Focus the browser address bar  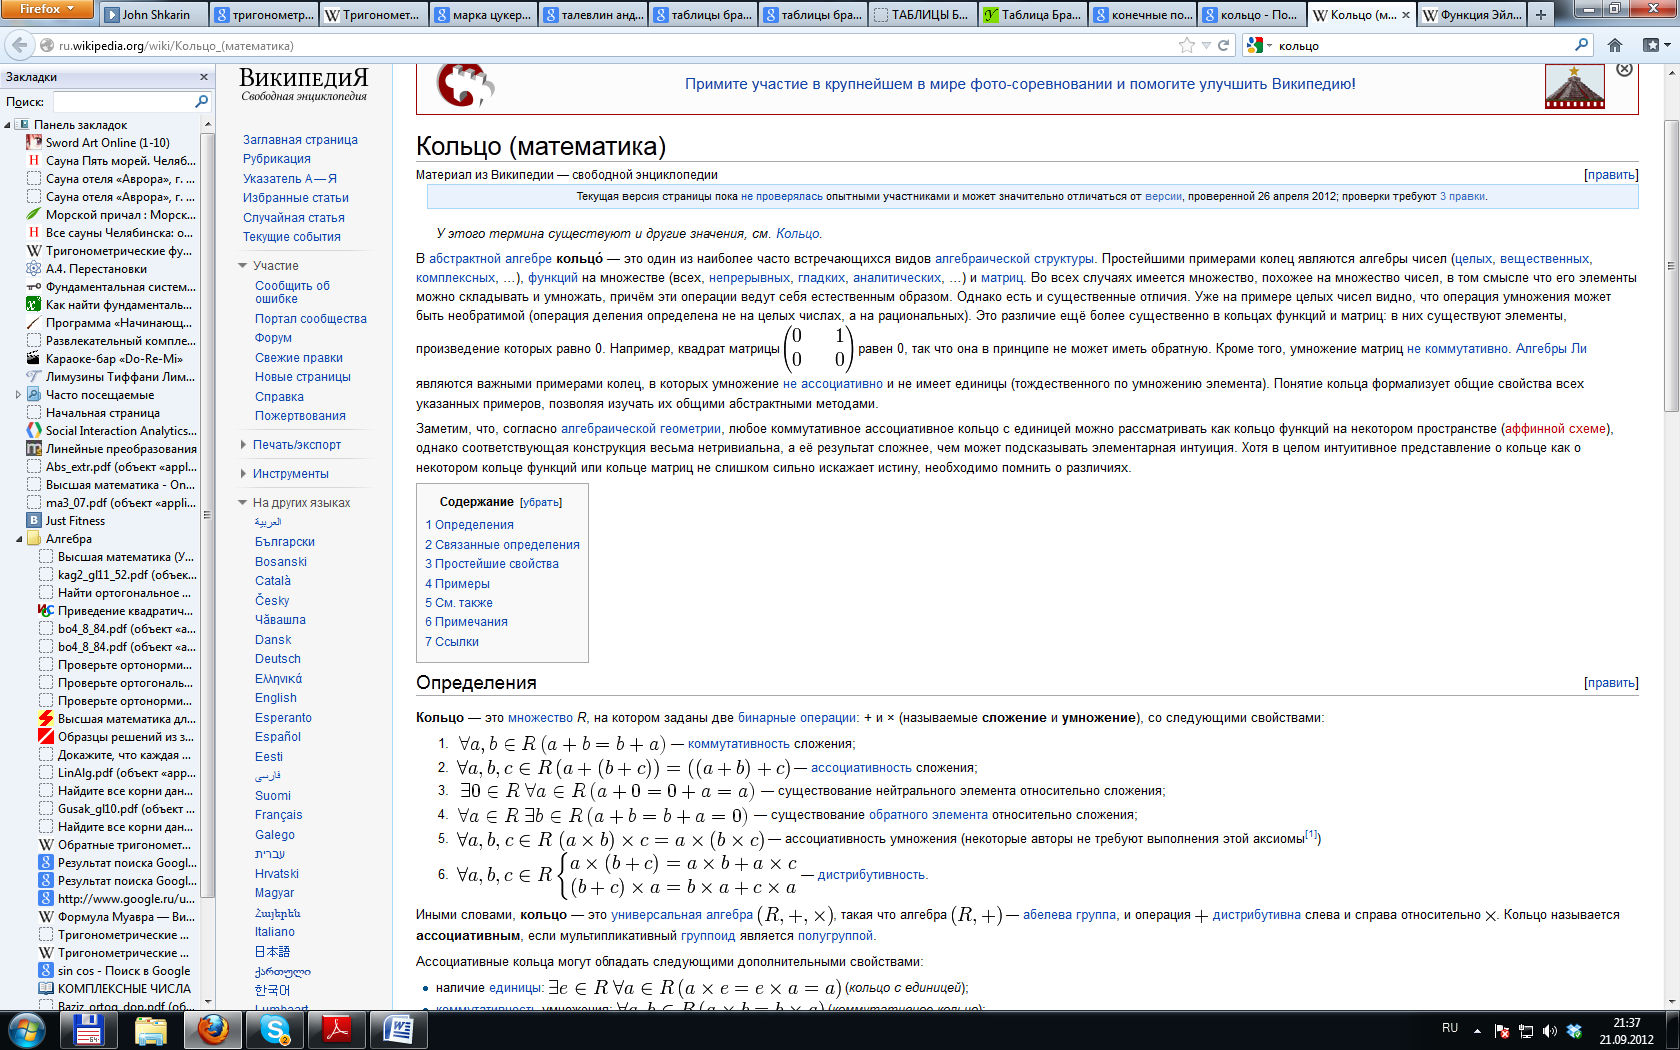pos(610,45)
